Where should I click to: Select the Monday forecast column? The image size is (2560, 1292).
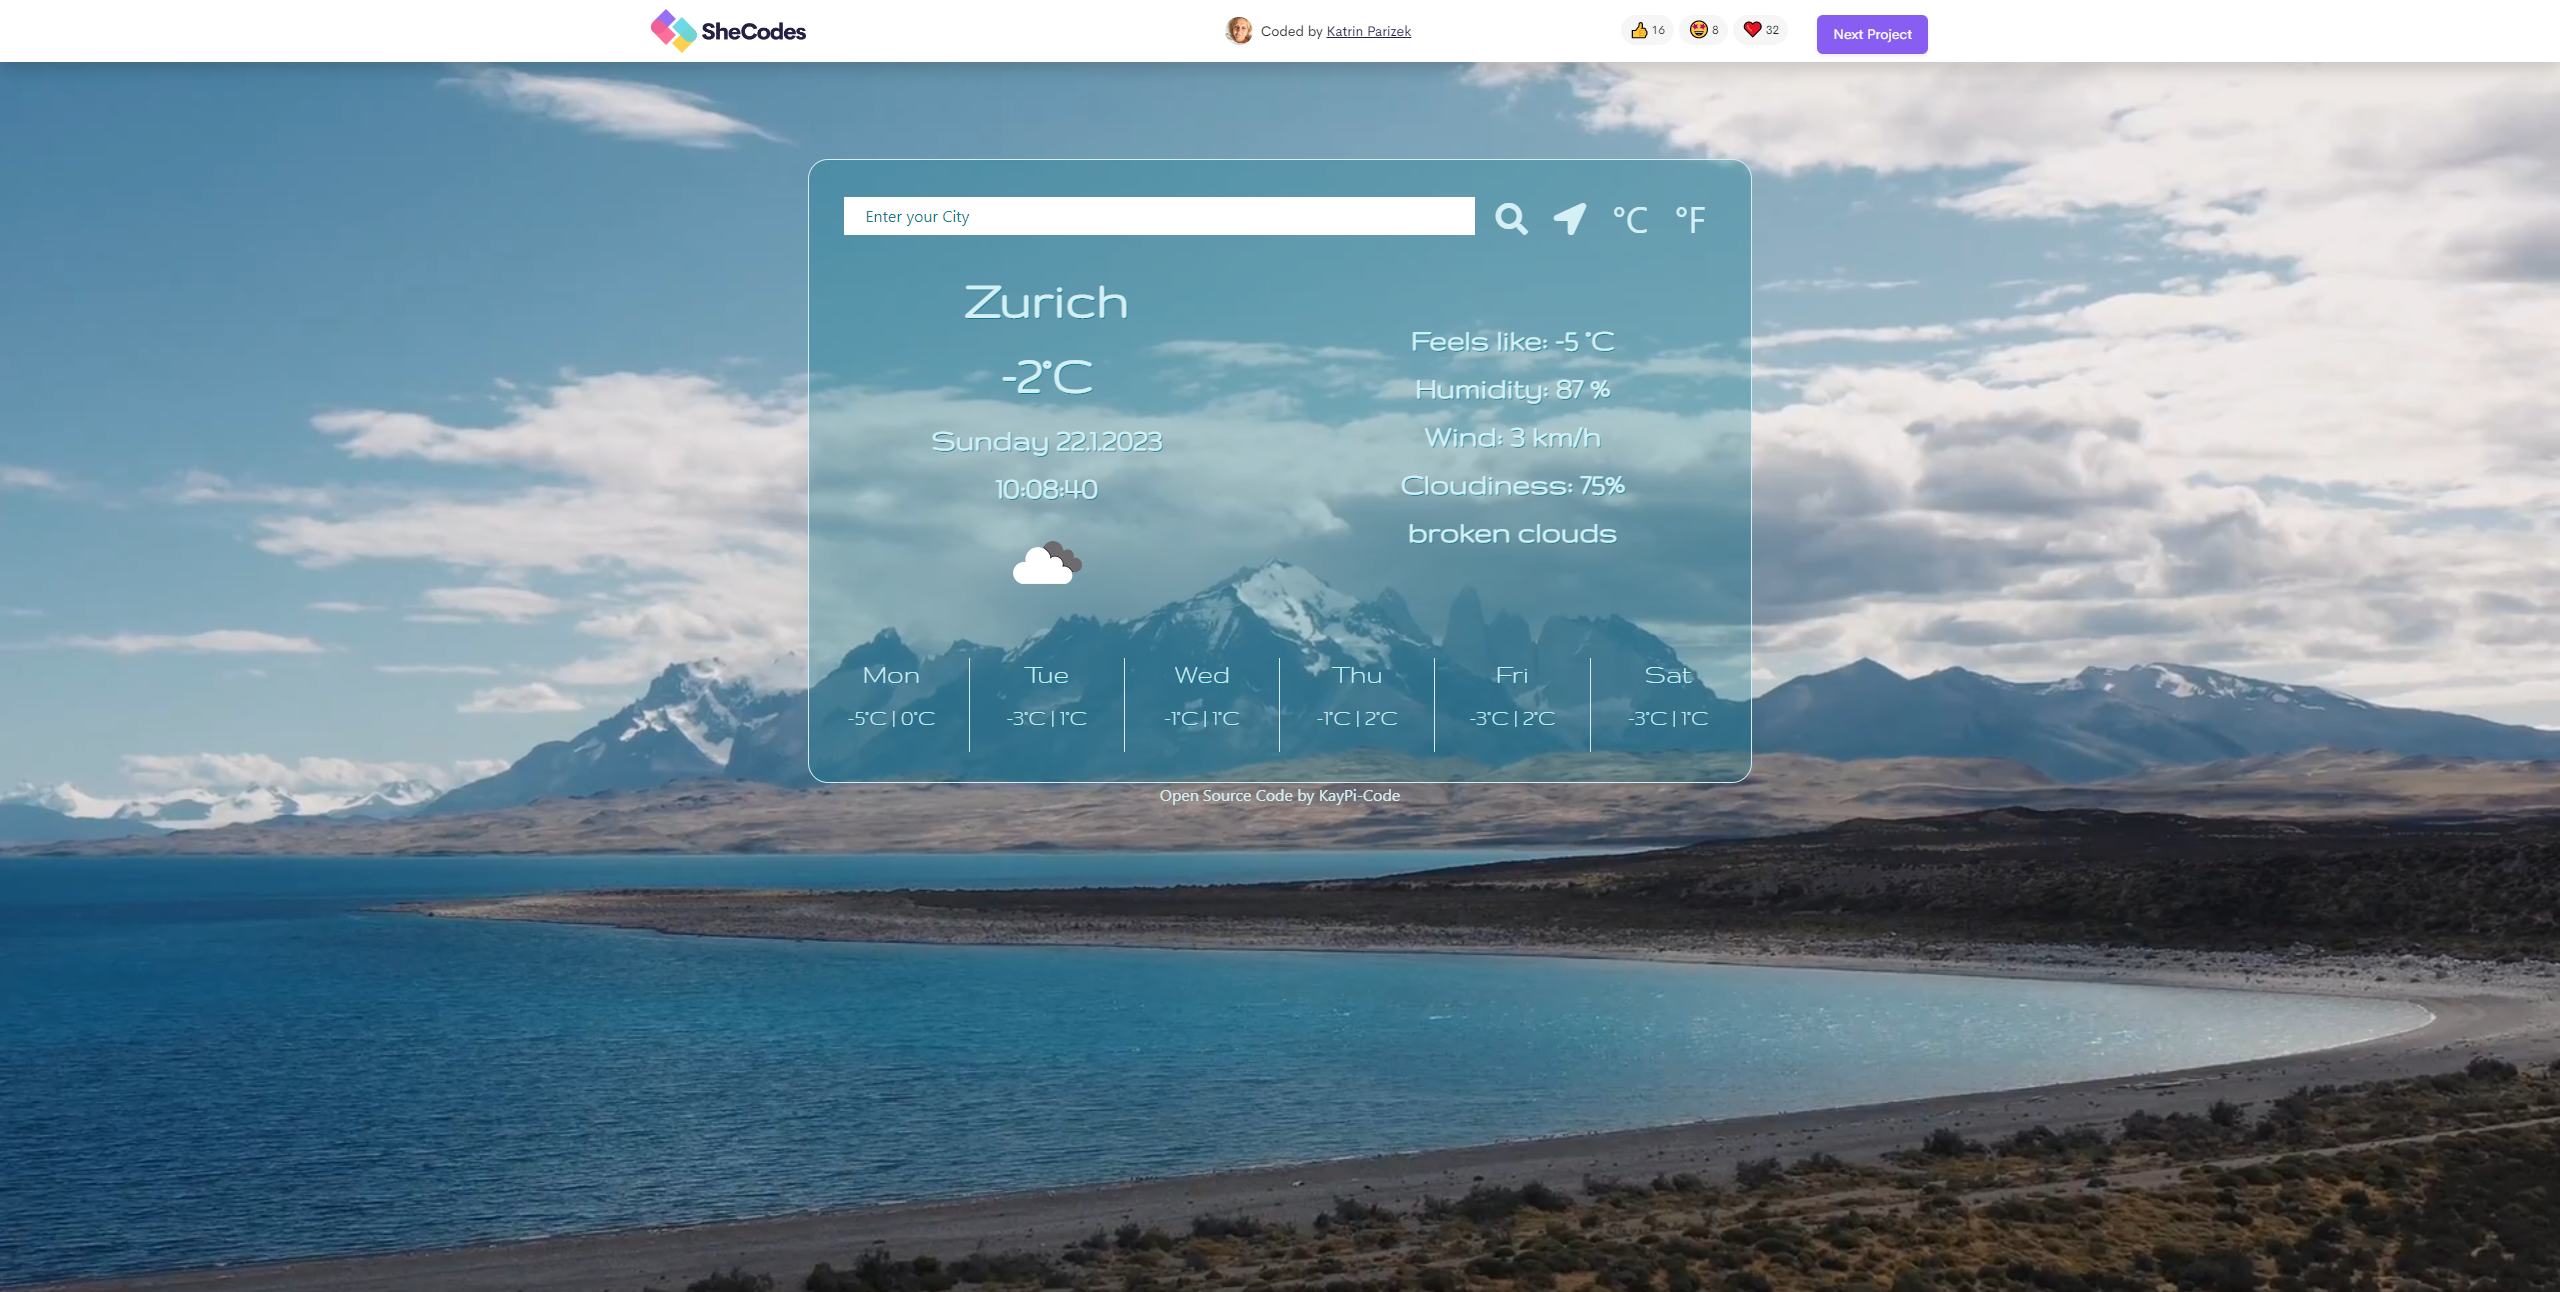pos(890,695)
